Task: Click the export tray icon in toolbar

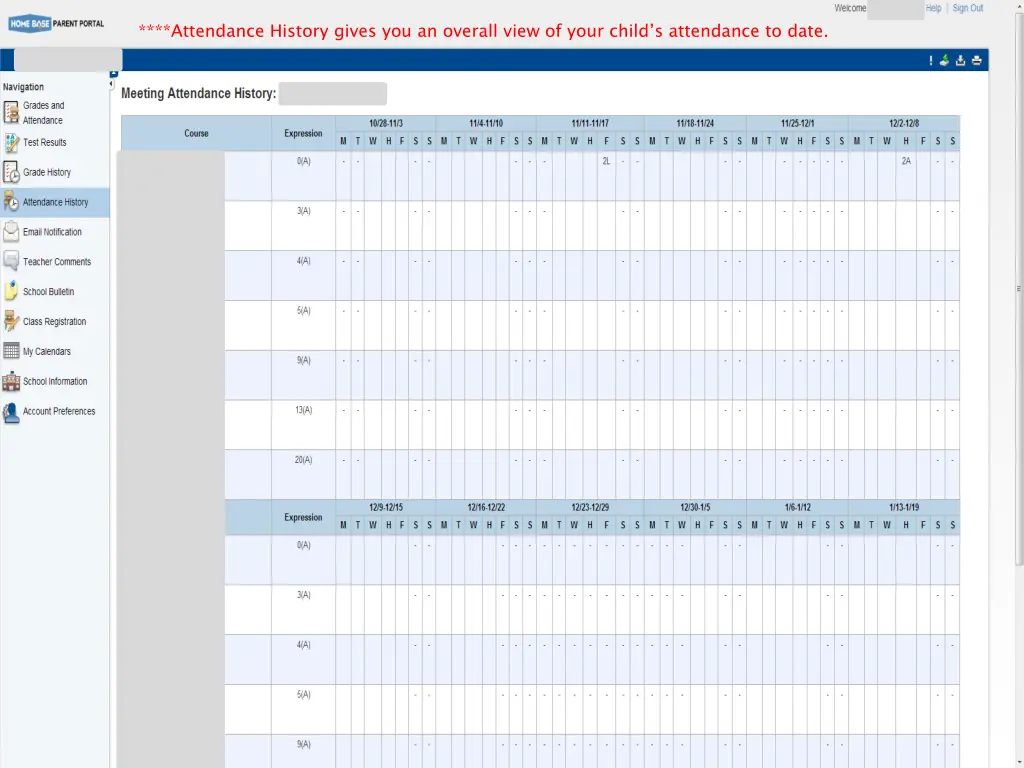Action: (x=961, y=60)
